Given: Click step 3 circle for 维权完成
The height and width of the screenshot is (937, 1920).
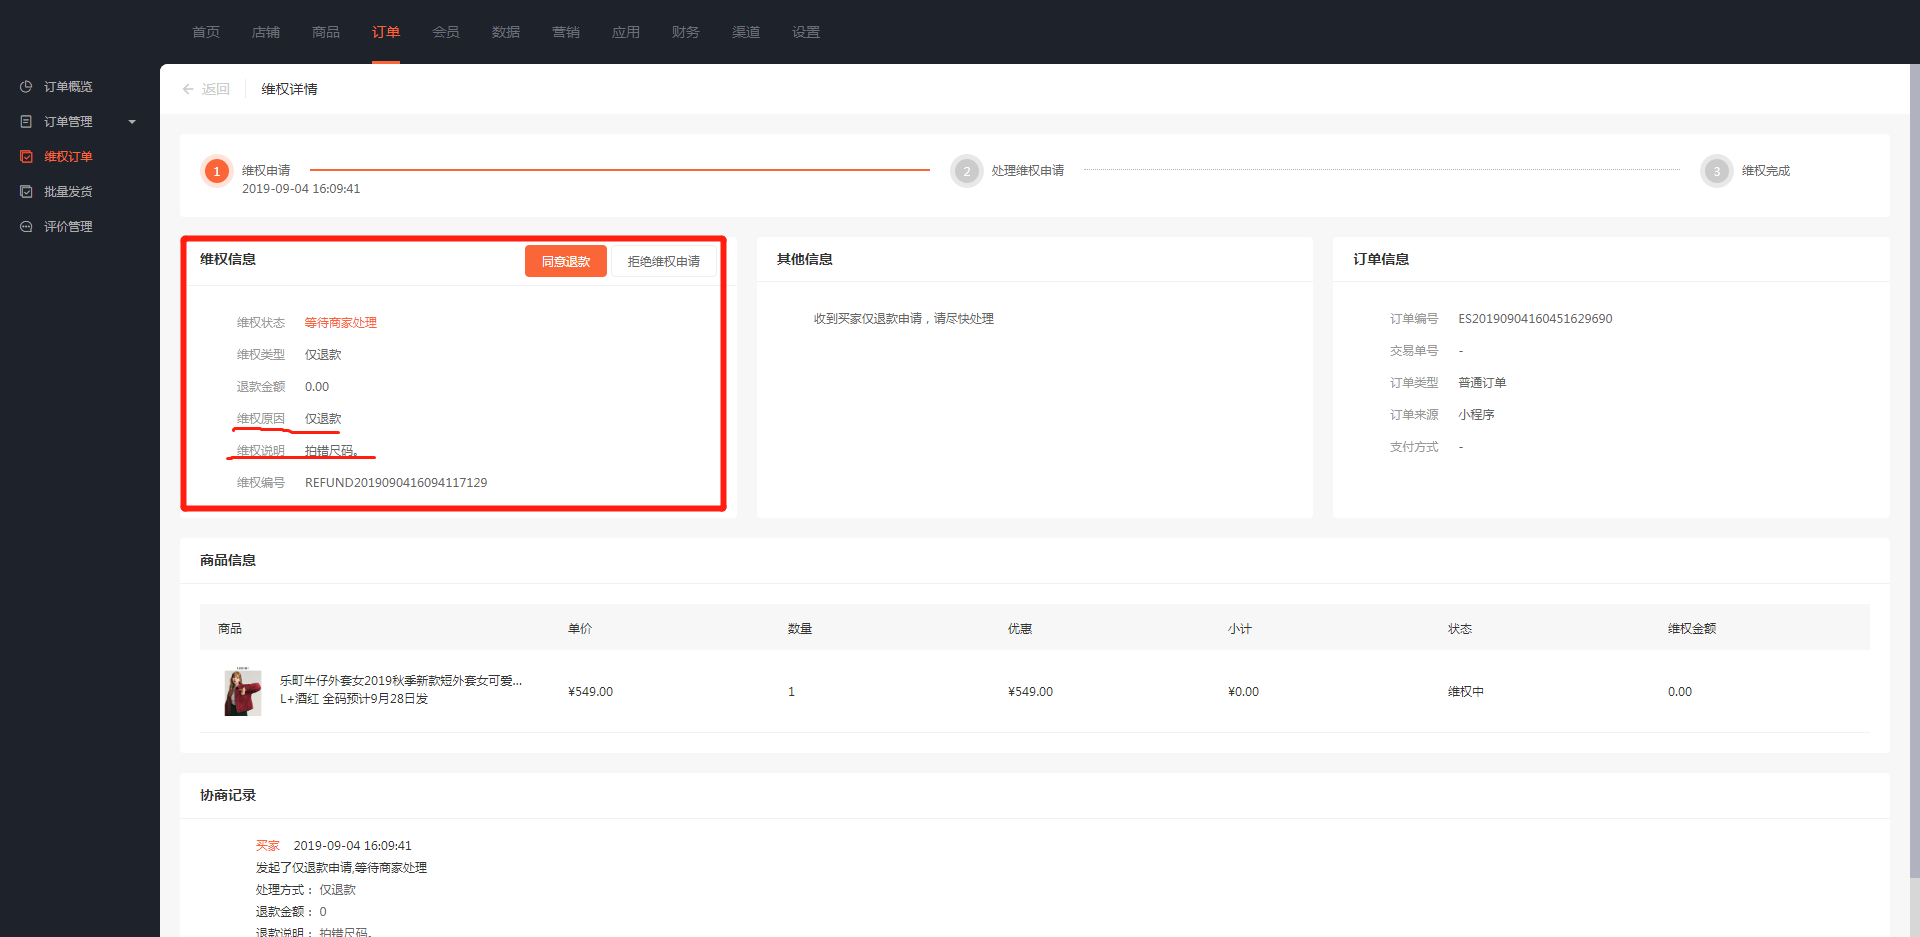Looking at the screenshot, I should click(x=1716, y=171).
